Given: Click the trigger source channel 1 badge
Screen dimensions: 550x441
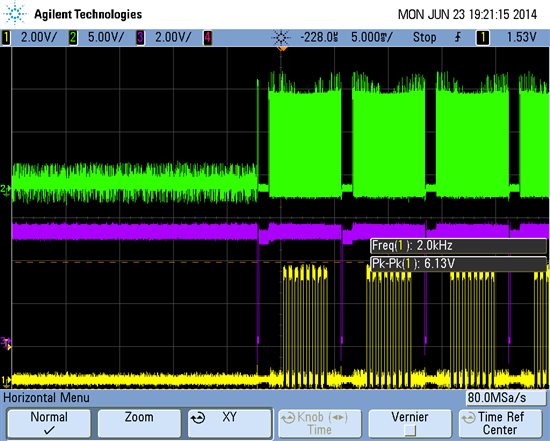Looking at the screenshot, I should tap(482, 38).
